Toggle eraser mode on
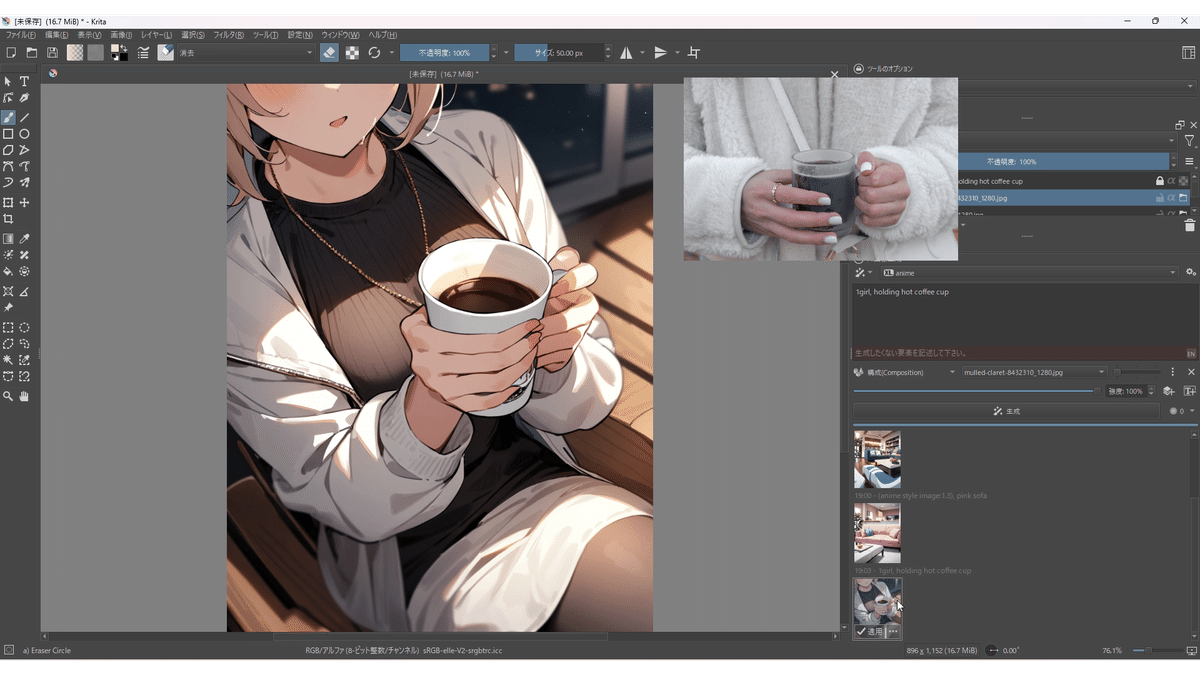This screenshot has width=1200, height=675. 329,53
